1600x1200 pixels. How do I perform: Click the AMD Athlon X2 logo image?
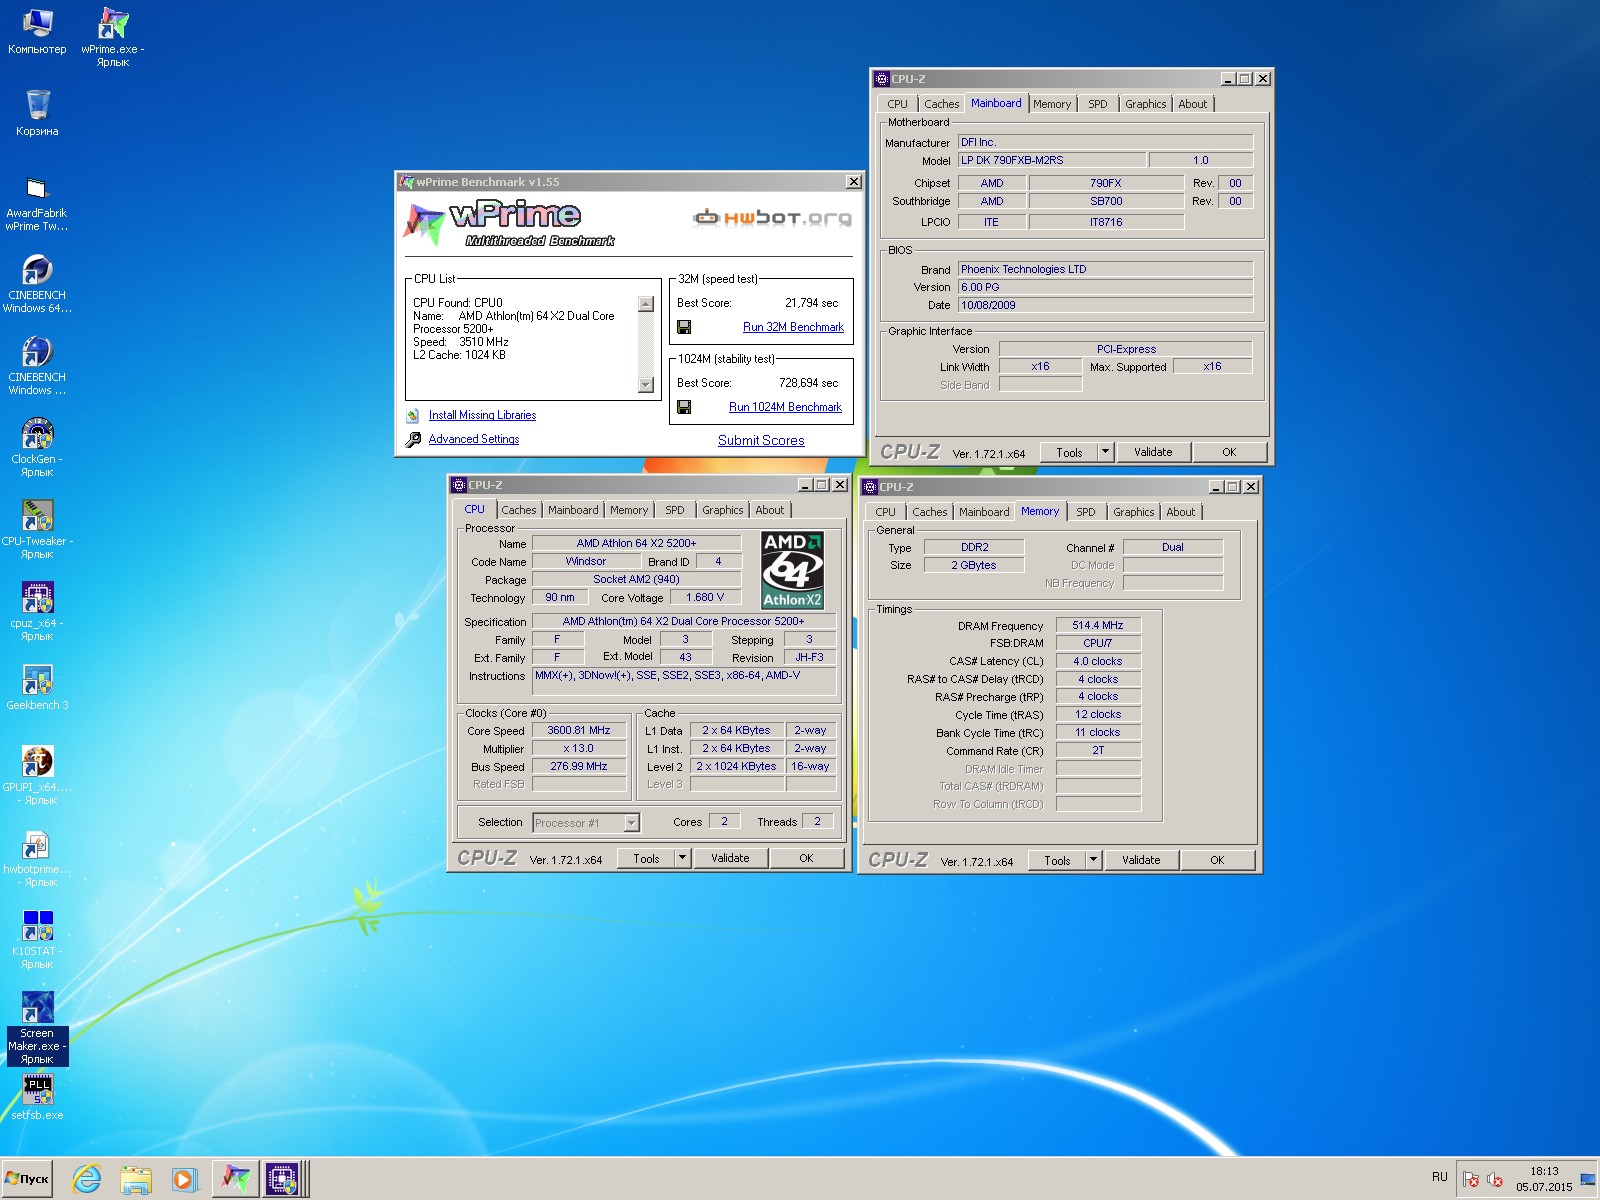tap(793, 570)
